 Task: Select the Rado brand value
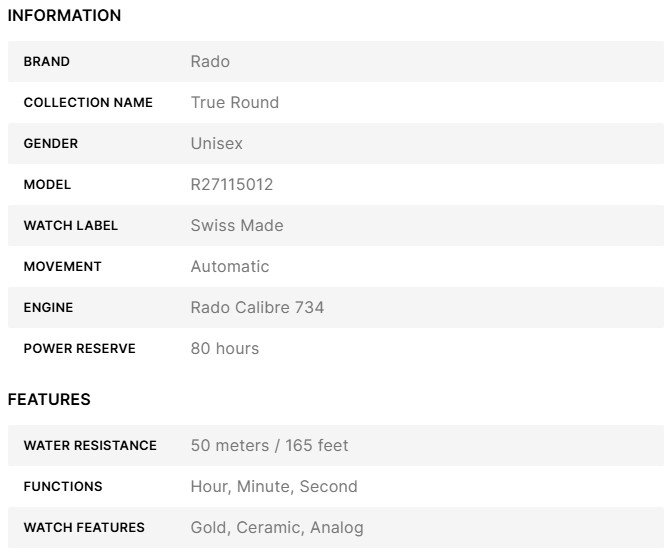tap(210, 62)
